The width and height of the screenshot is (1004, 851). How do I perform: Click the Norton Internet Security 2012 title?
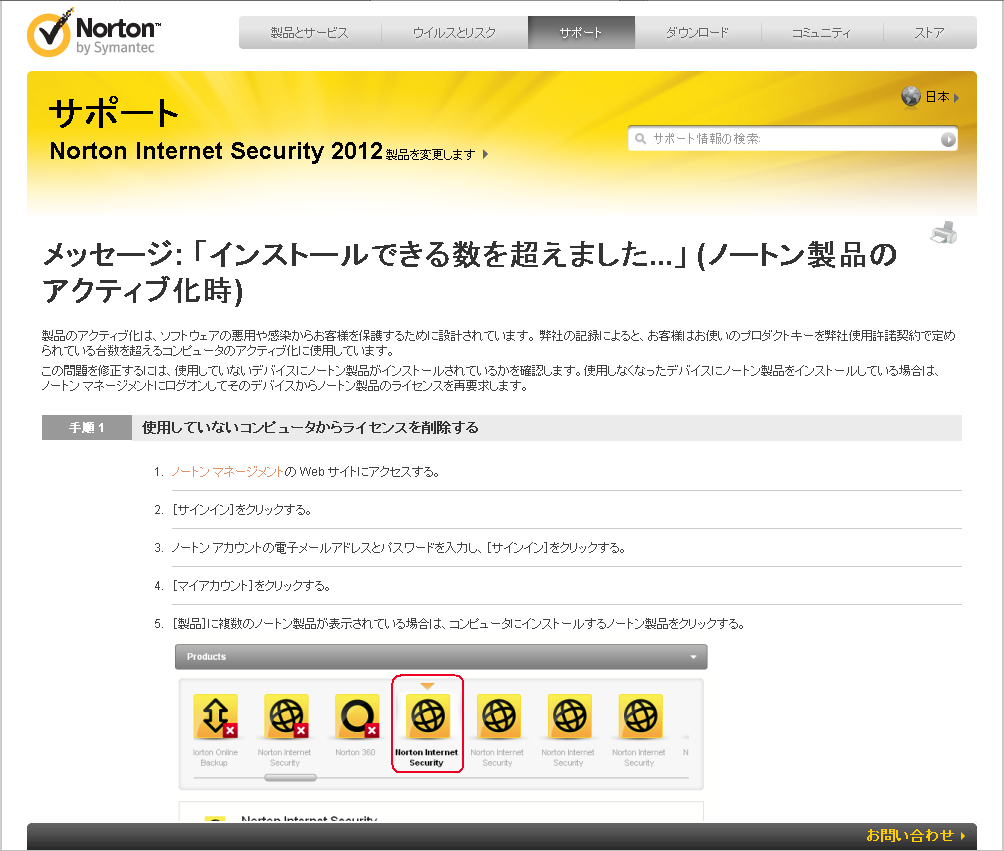216,151
